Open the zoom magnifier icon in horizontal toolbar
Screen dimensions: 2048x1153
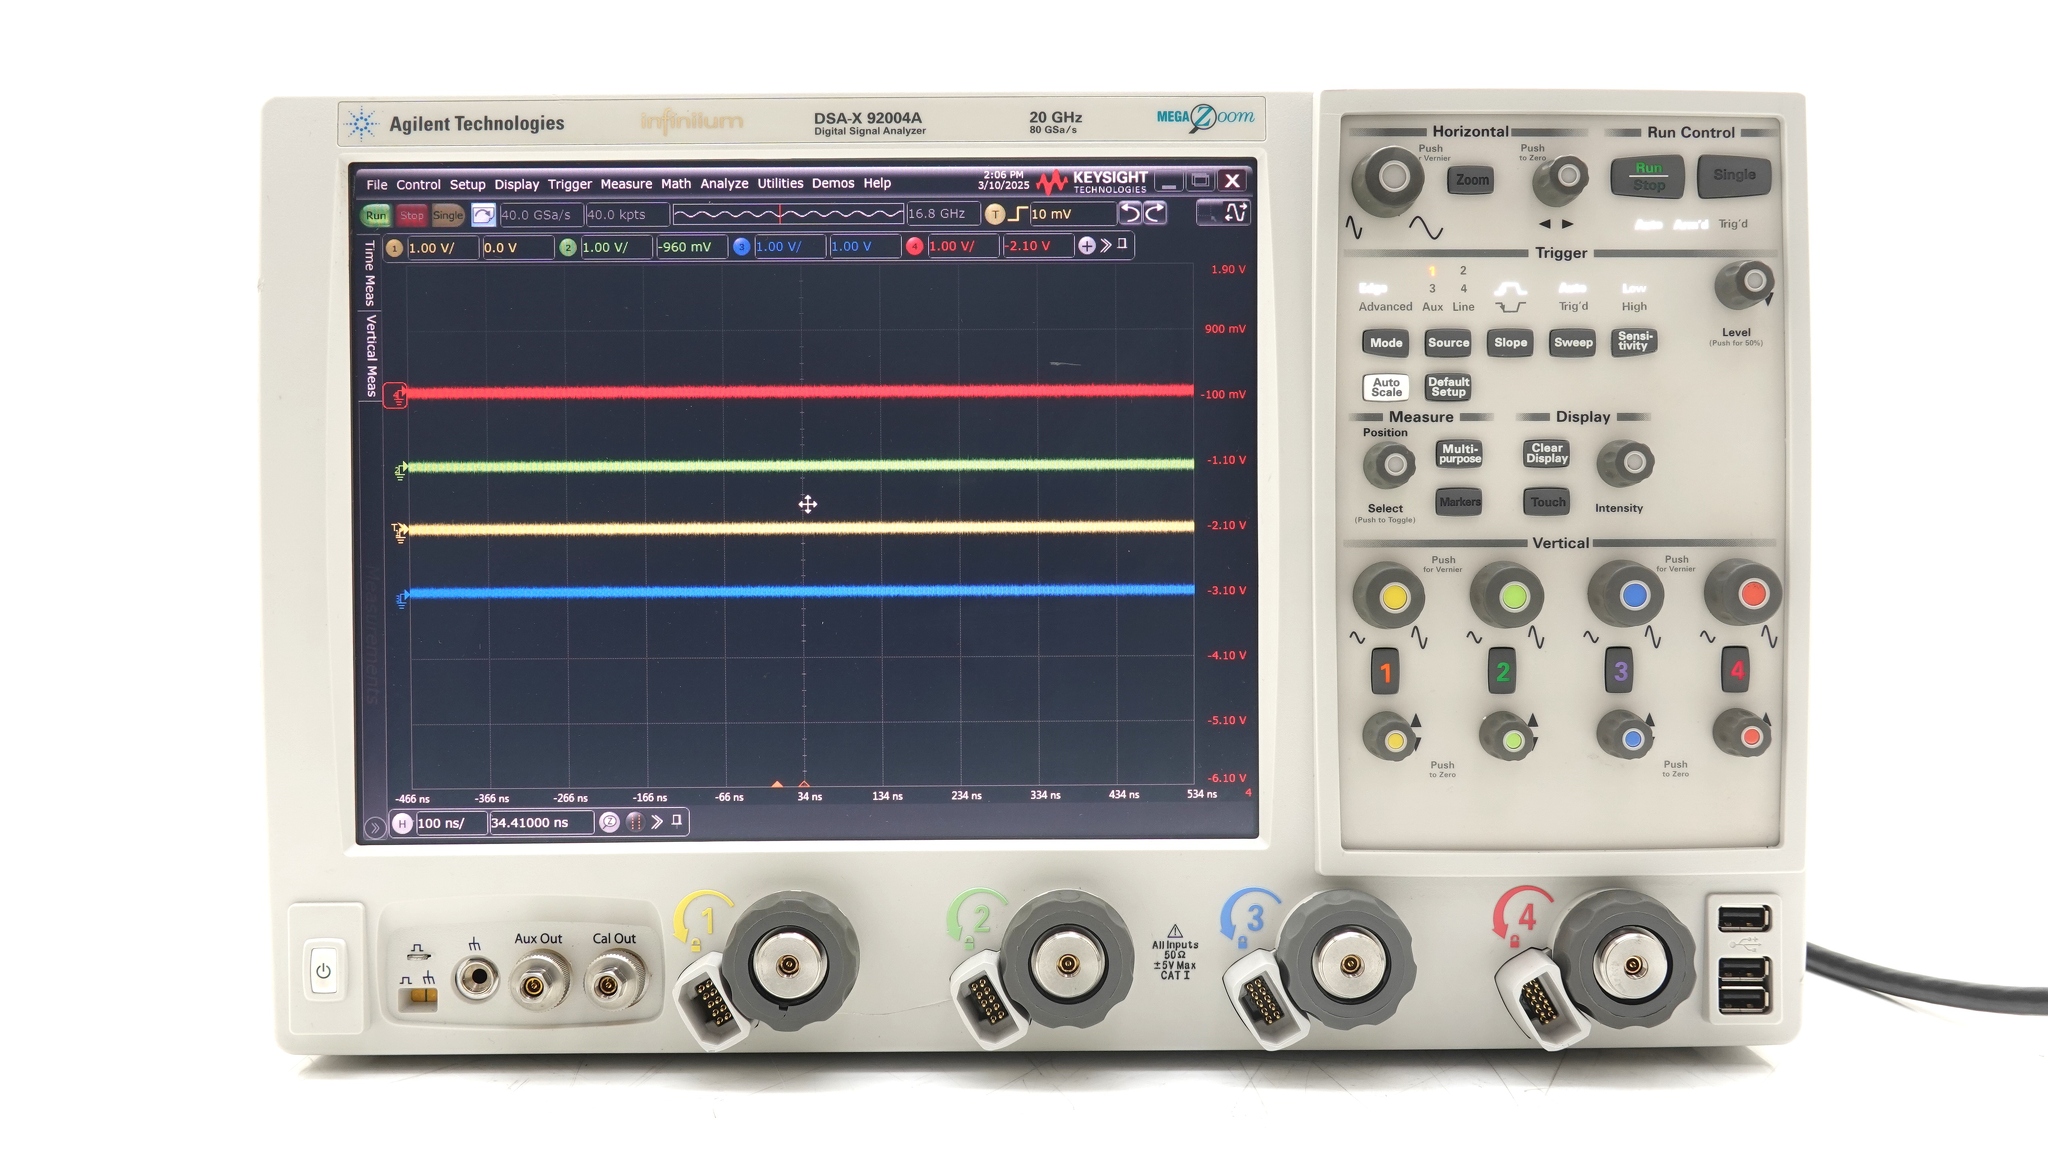(x=609, y=822)
